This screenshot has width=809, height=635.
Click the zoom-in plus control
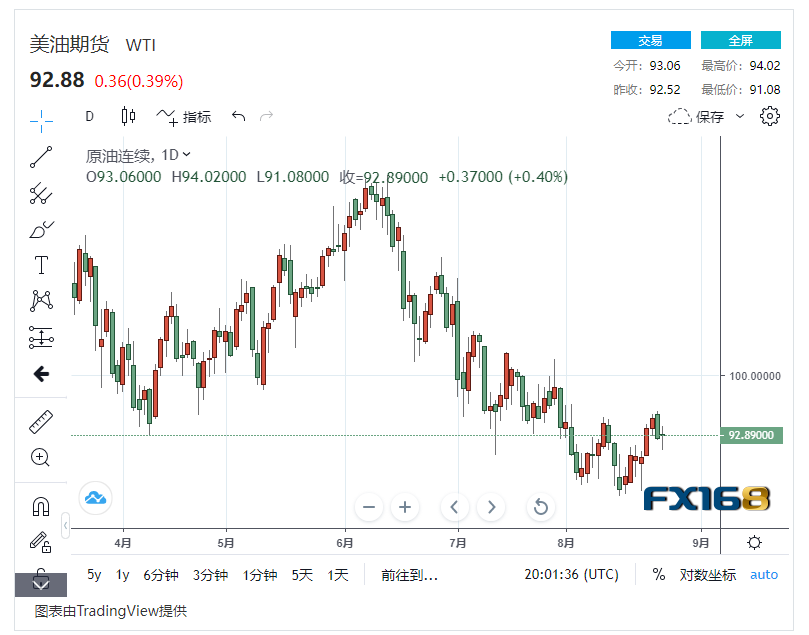tap(405, 507)
